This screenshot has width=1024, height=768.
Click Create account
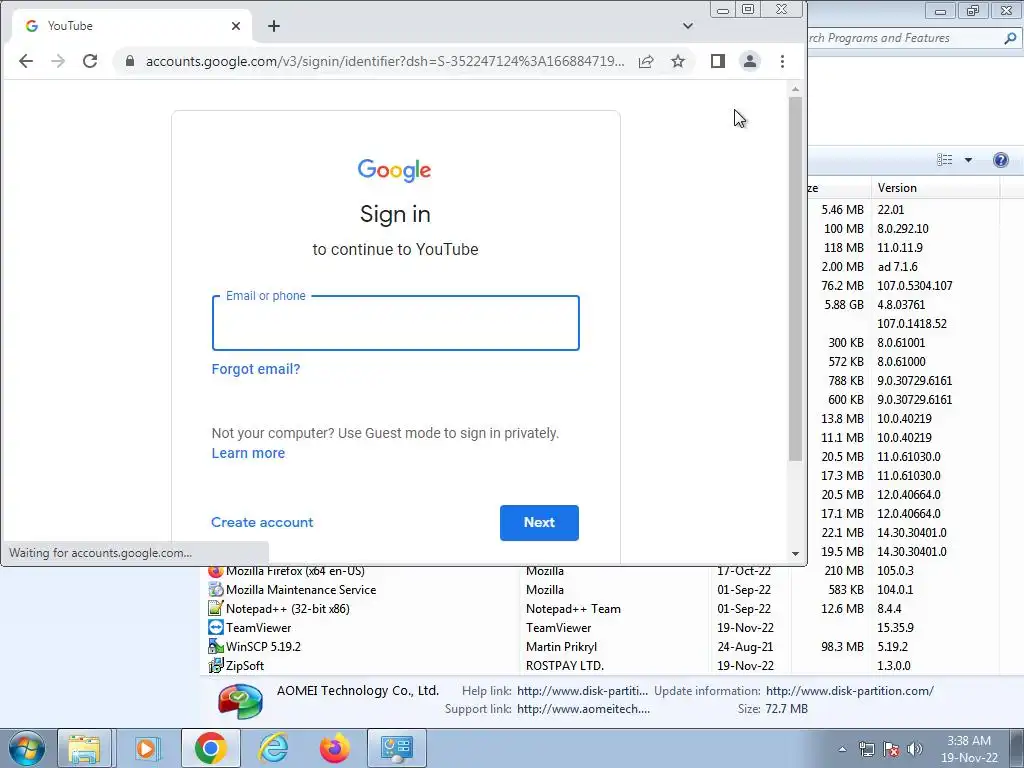click(262, 522)
